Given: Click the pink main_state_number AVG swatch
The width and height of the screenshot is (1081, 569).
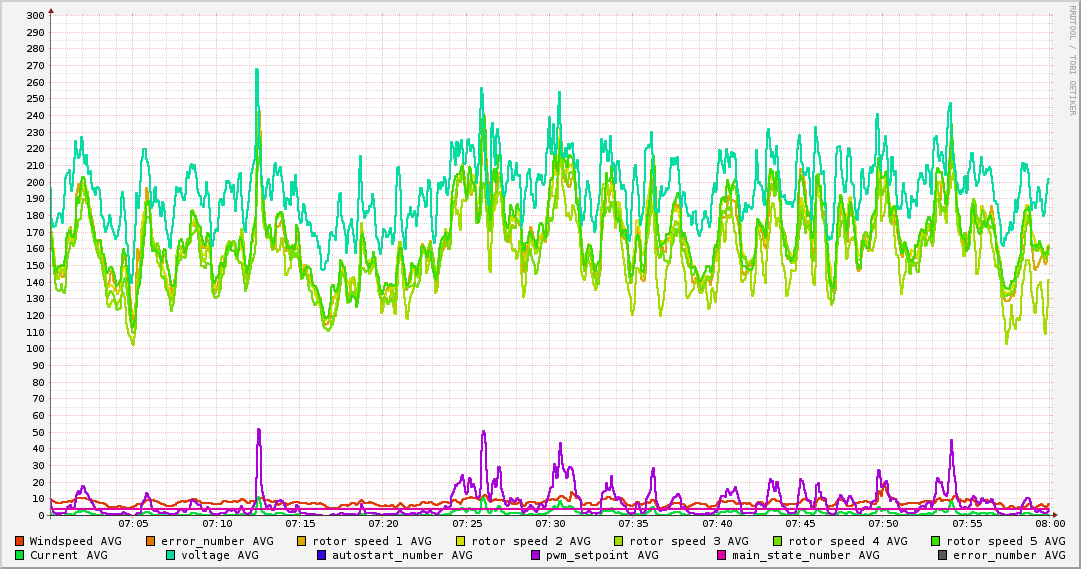Looking at the screenshot, I should click(721, 555).
